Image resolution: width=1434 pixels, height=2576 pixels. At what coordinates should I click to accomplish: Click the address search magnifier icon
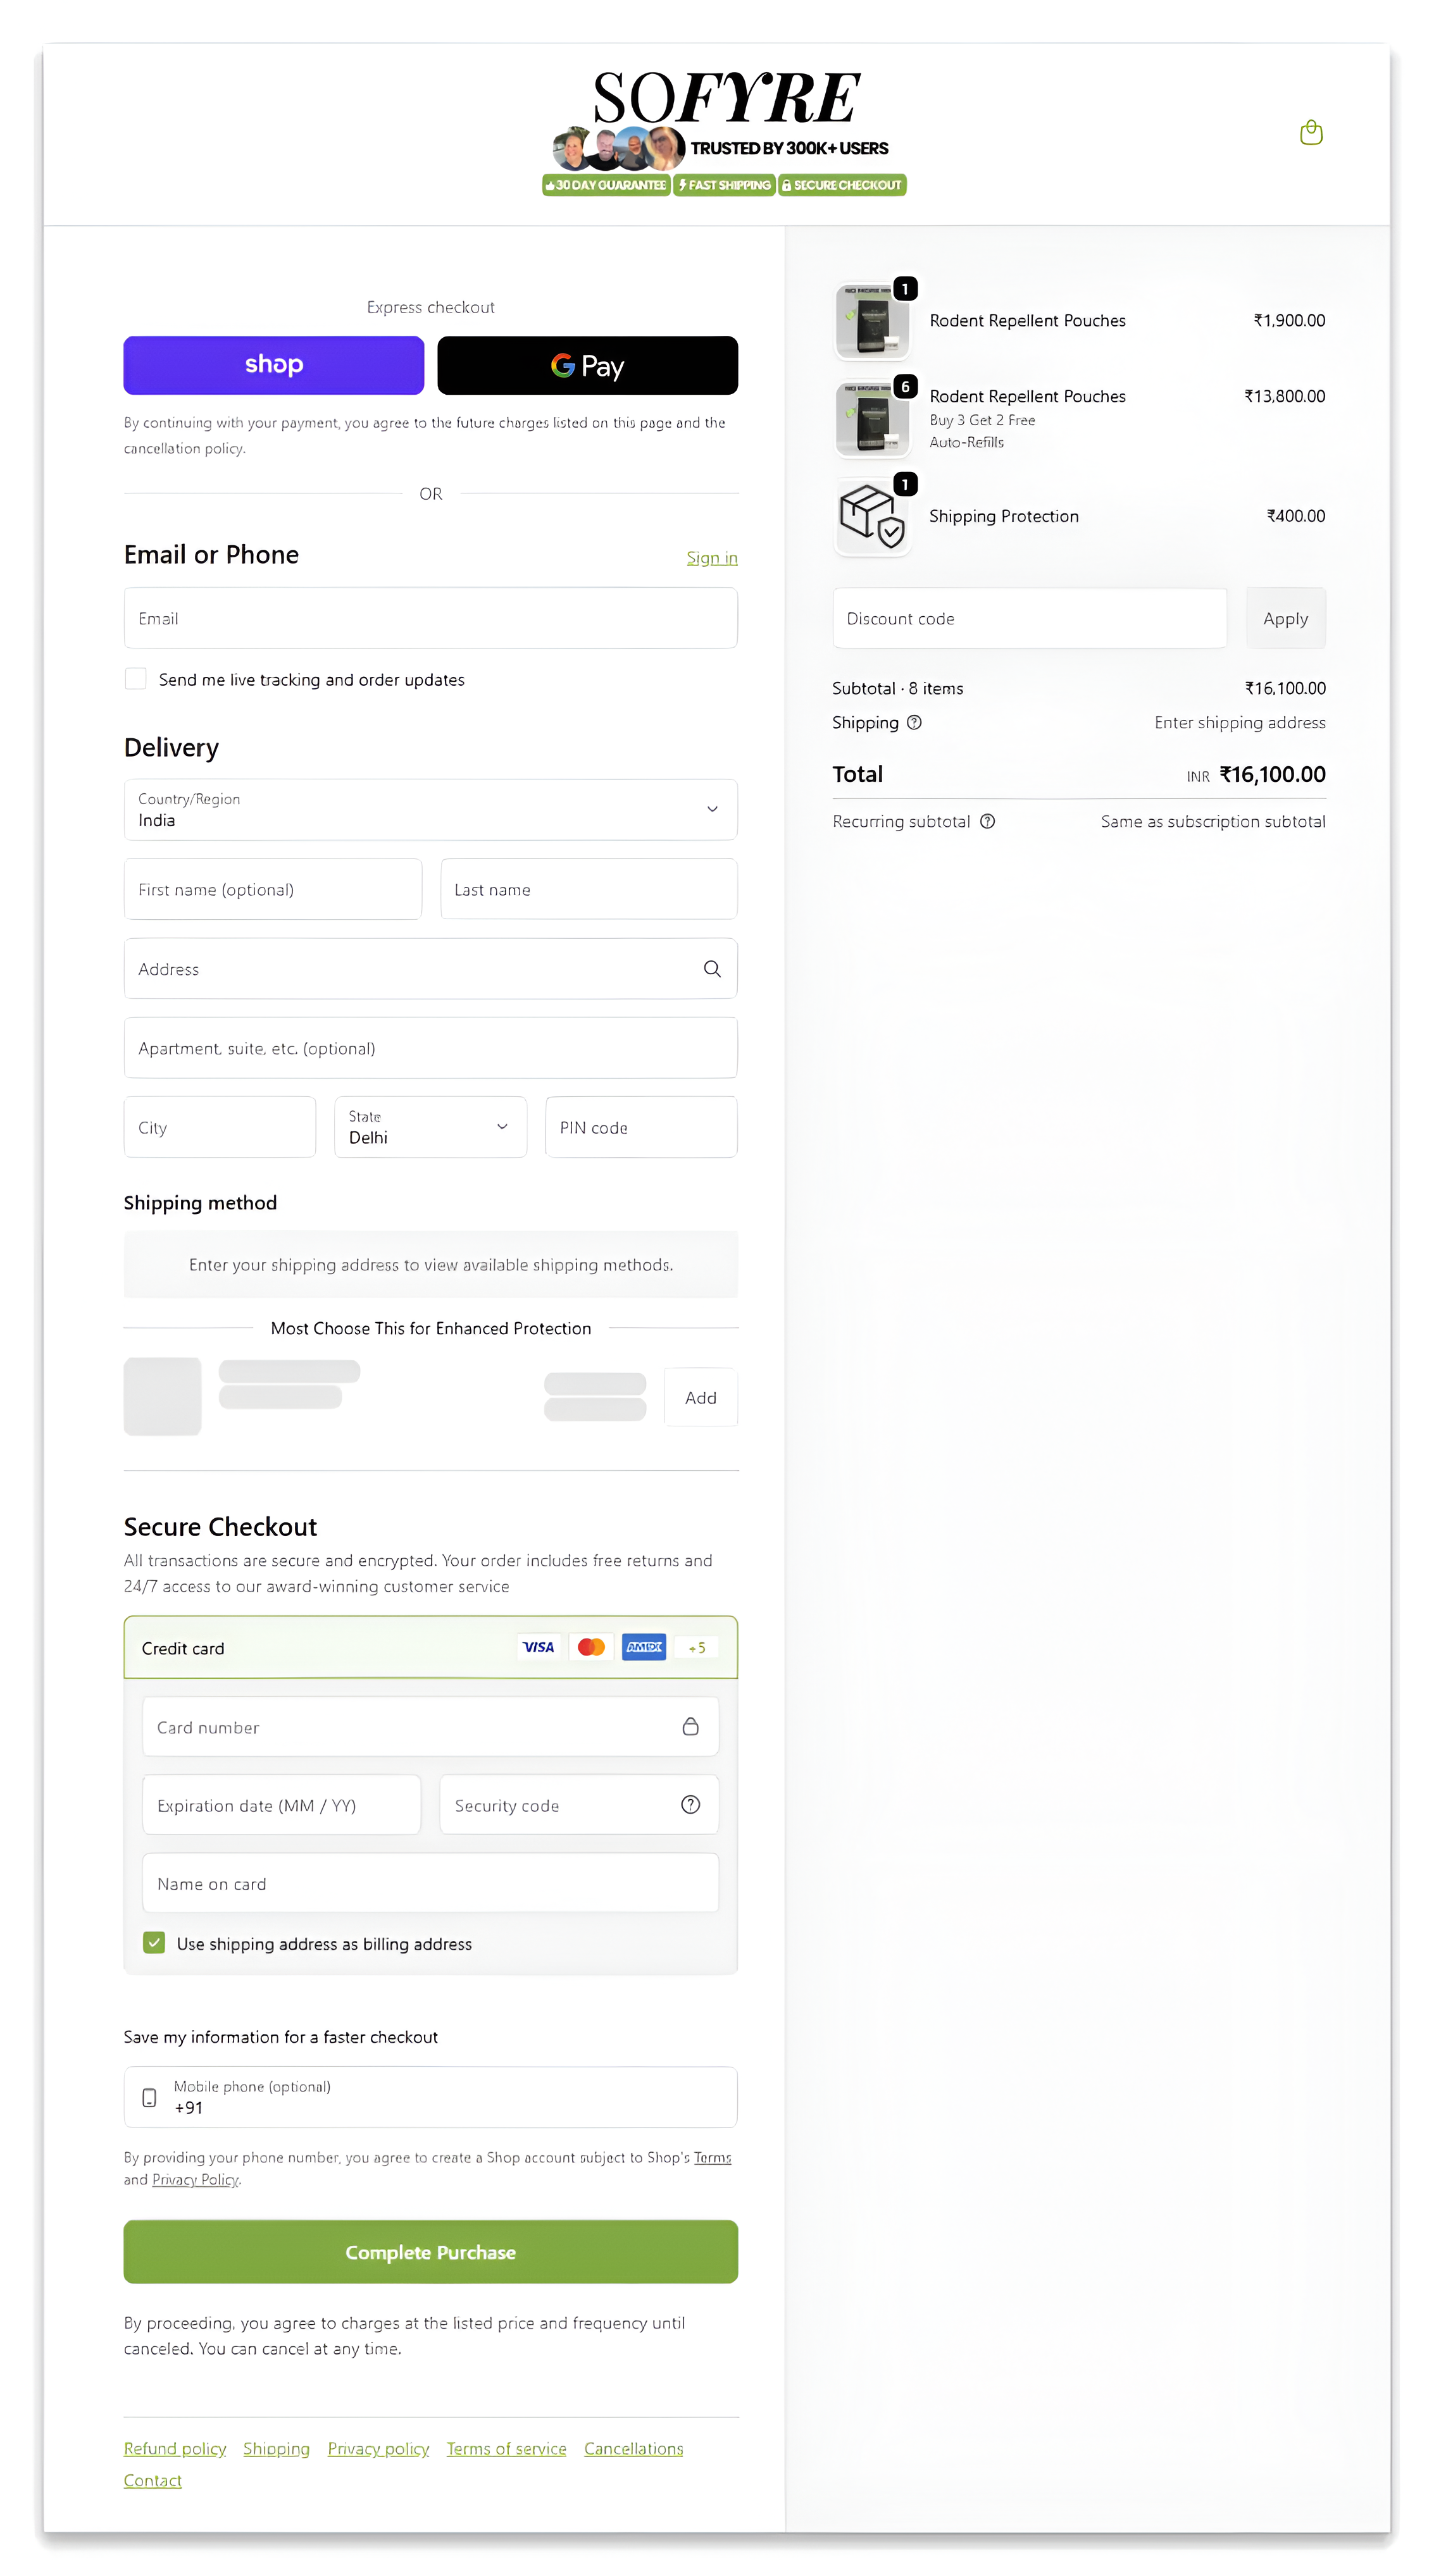tap(712, 968)
